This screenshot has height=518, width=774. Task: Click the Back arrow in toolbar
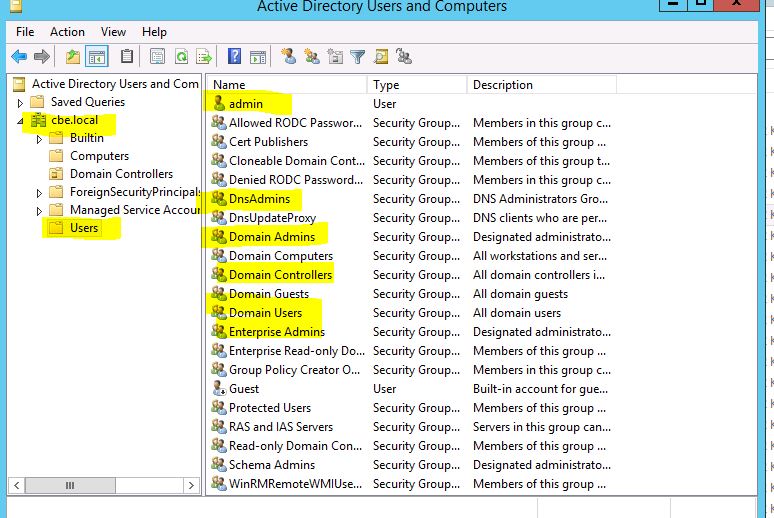pos(19,57)
